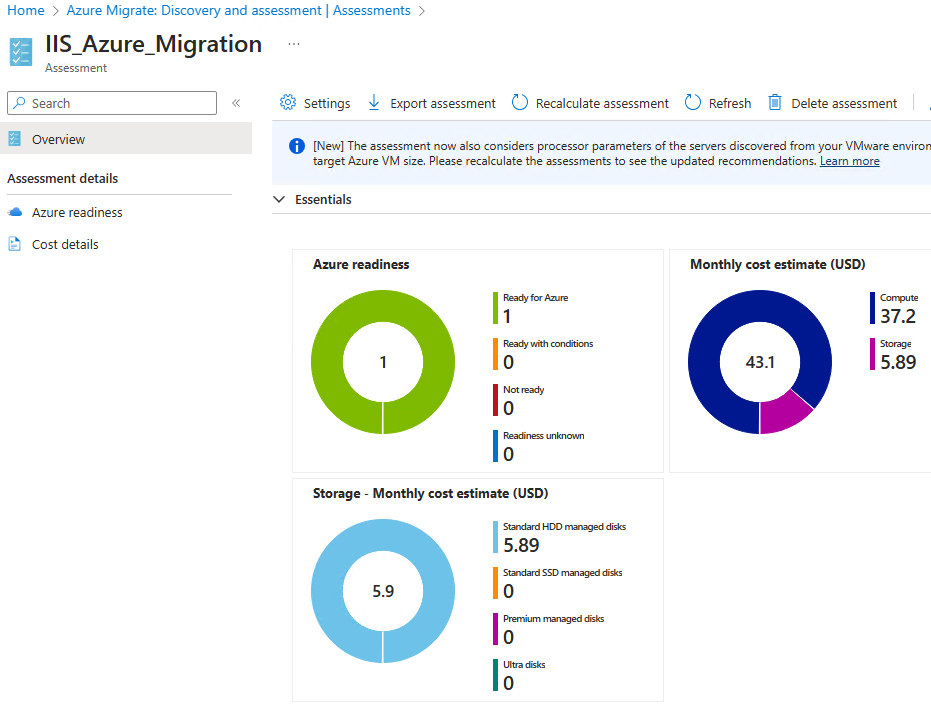The image size is (931, 708).
Task: Open the ellipsis more options beside title
Action: tap(294, 44)
